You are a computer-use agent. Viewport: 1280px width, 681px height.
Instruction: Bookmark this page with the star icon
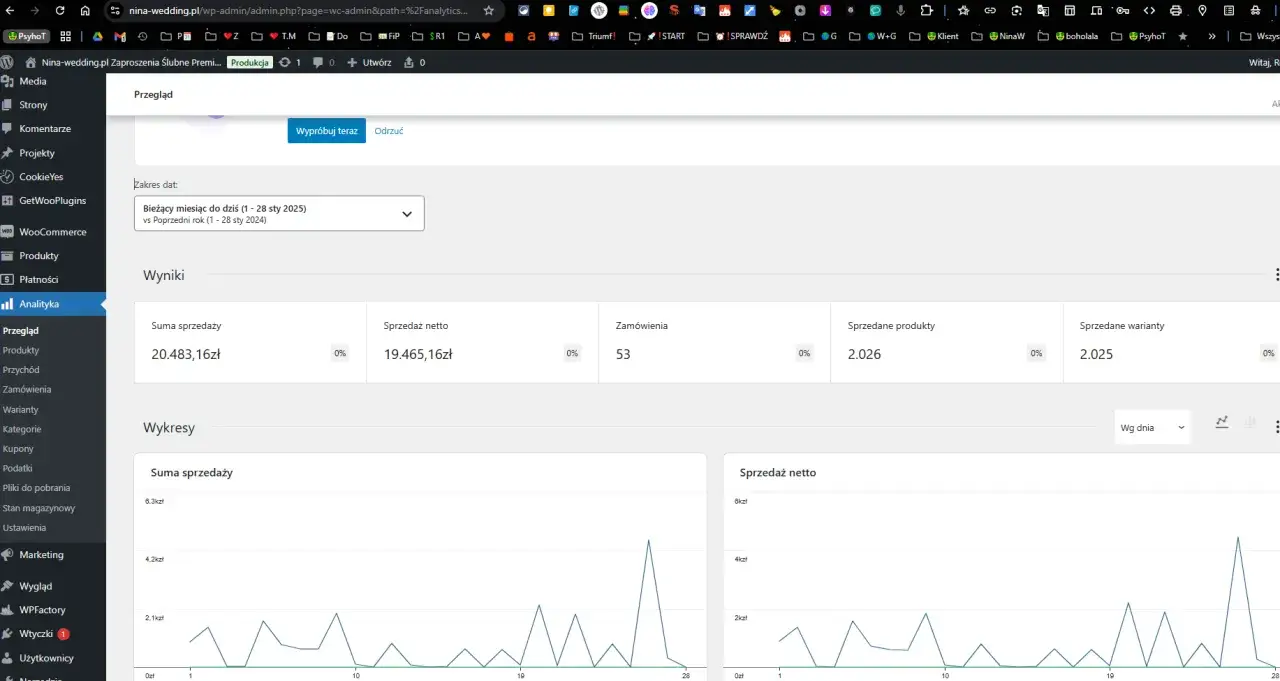[488, 11]
